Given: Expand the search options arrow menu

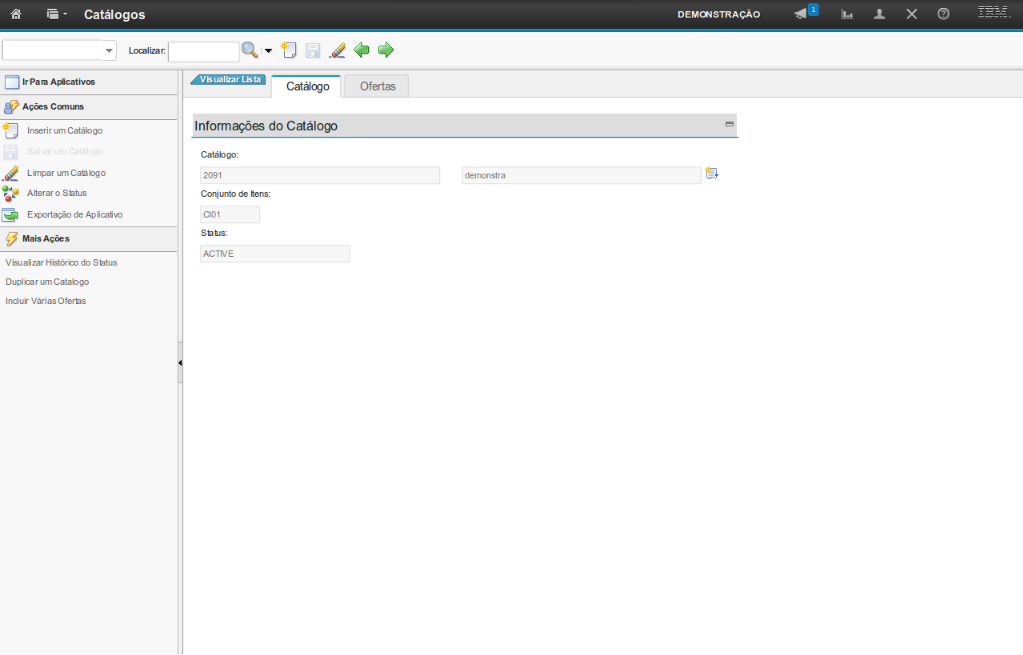Looking at the screenshot, I should tap(268, 51).
